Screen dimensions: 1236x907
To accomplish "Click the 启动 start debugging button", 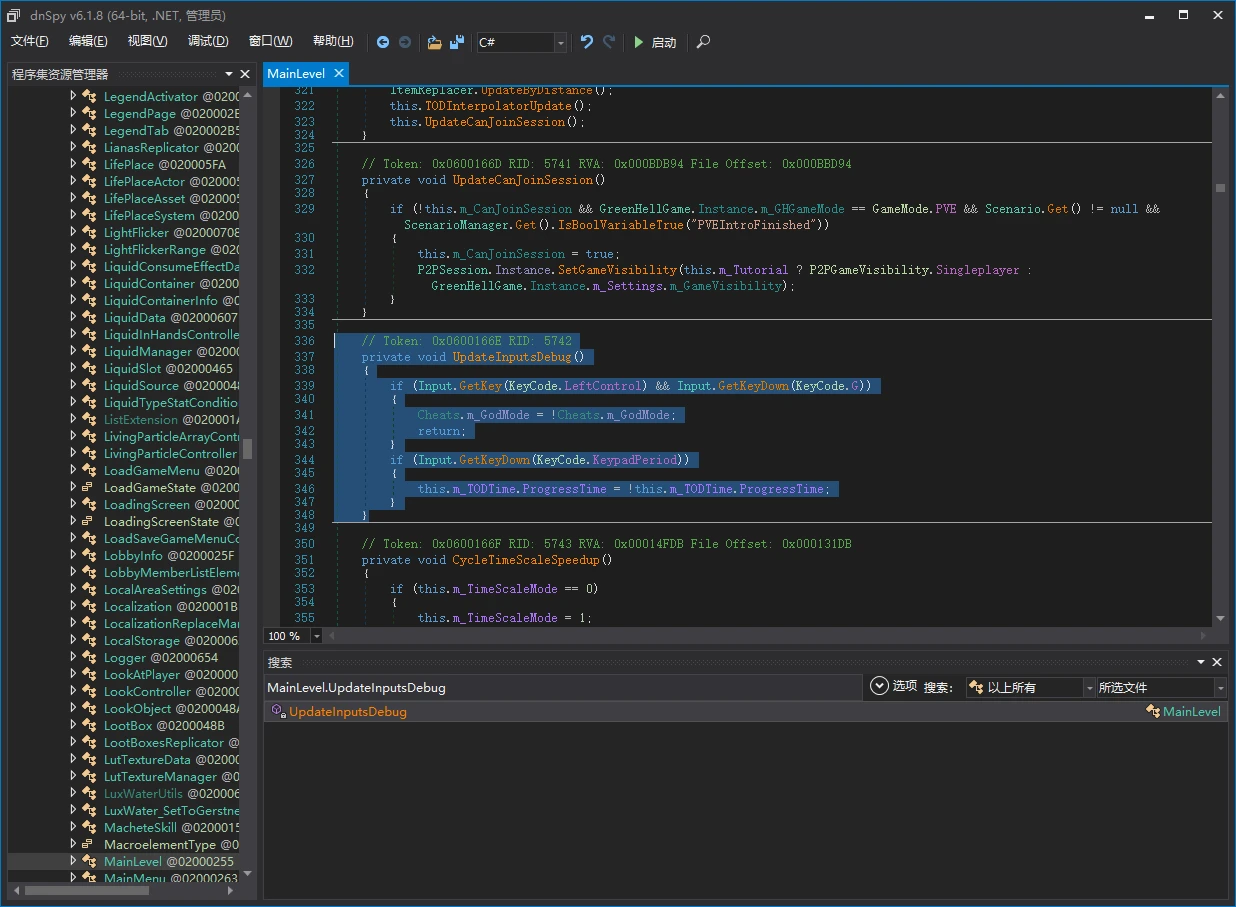I will point(654,42).
